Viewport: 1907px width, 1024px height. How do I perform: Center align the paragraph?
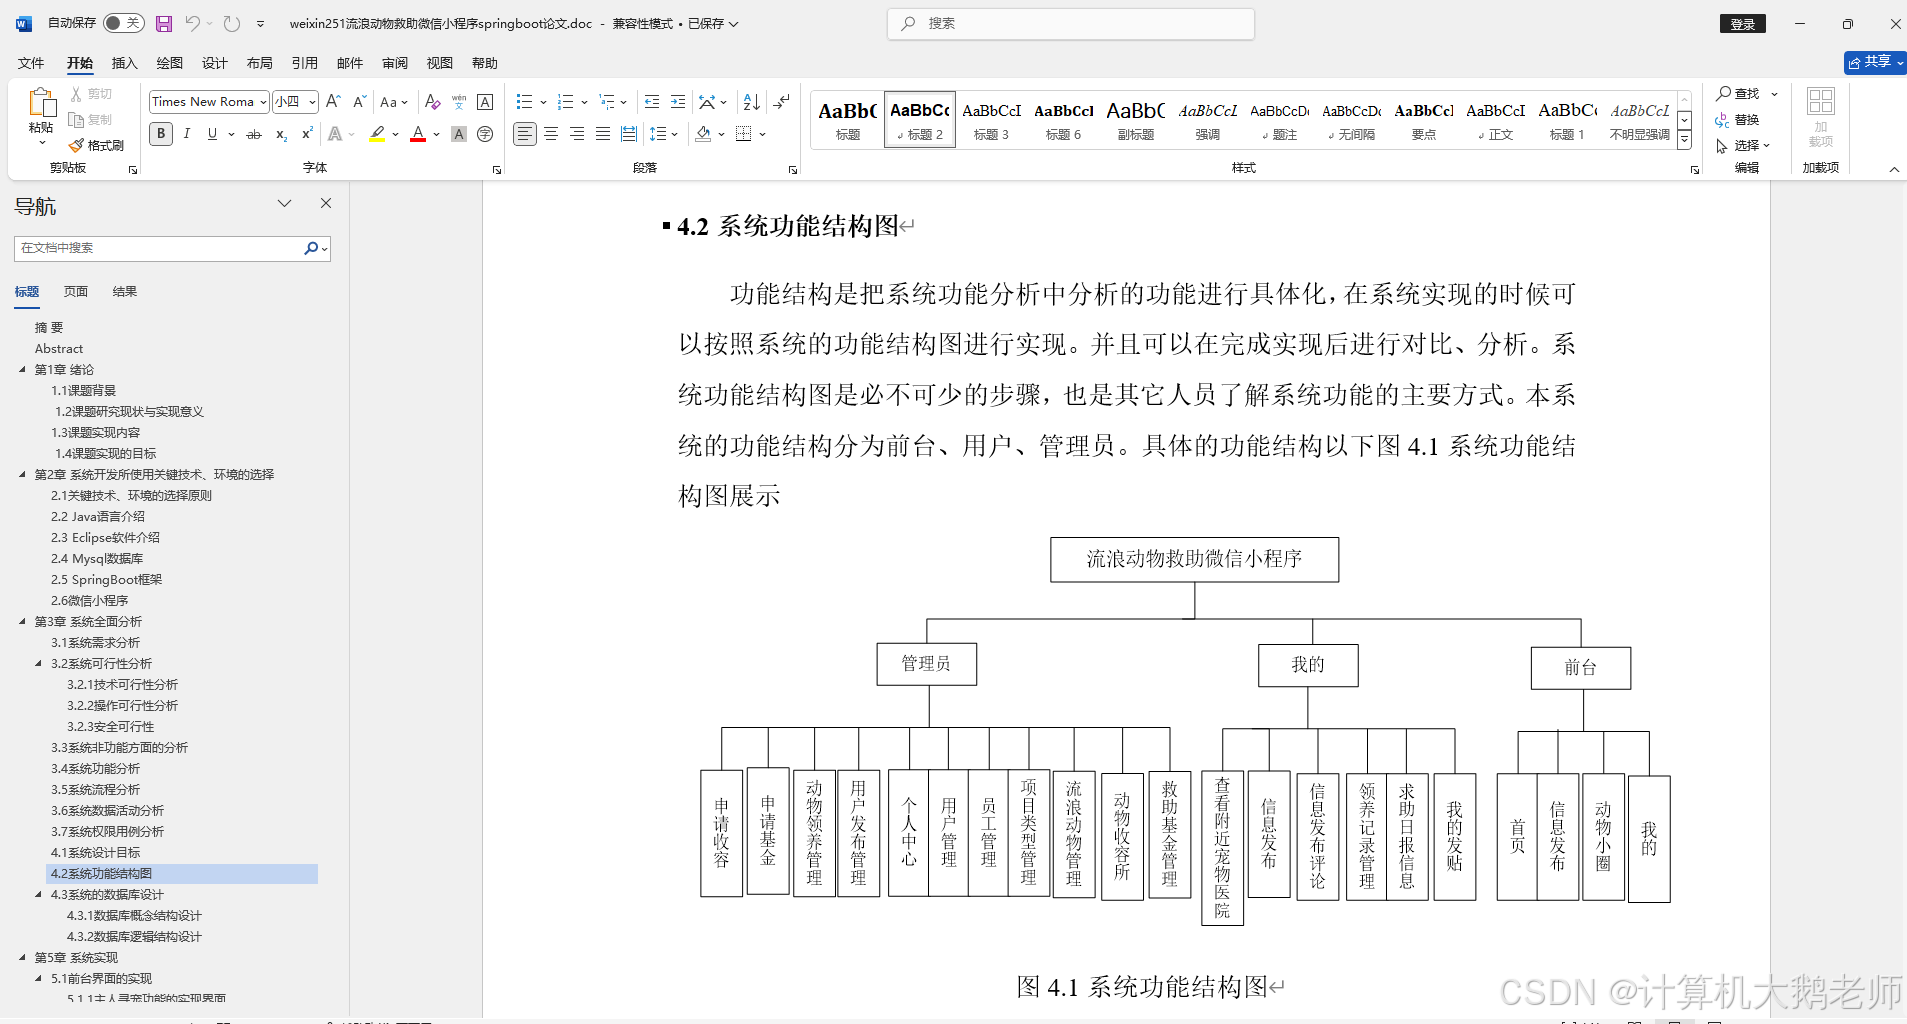[x=551, y=134]
